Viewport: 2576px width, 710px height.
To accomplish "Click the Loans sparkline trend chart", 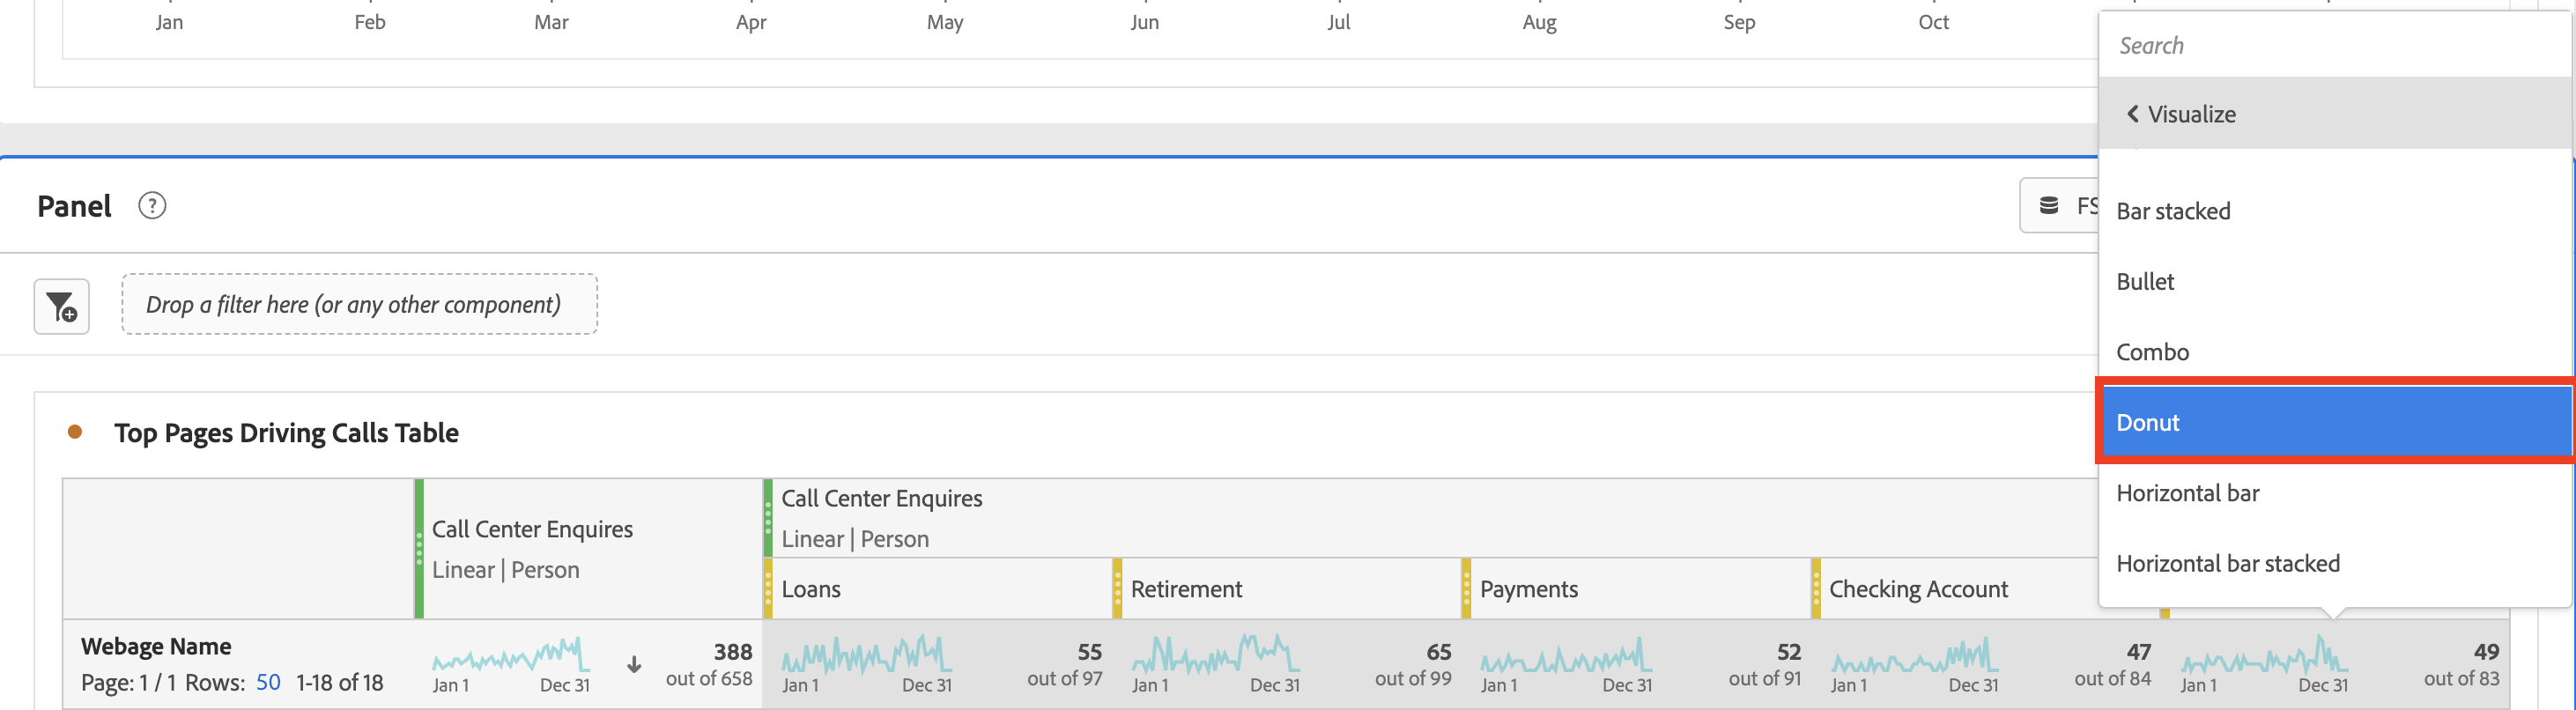I will coord(867,655).
